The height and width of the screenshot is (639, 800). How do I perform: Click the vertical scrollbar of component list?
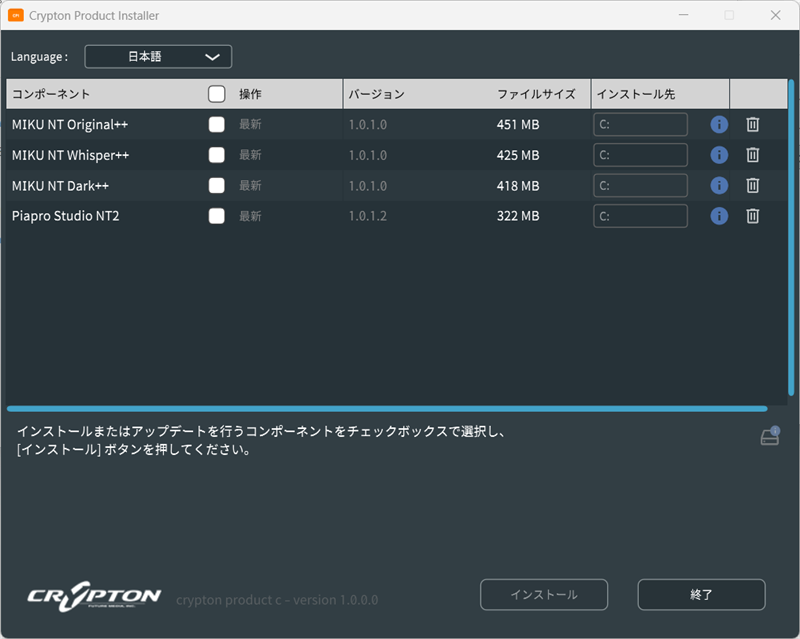point(791,237)
